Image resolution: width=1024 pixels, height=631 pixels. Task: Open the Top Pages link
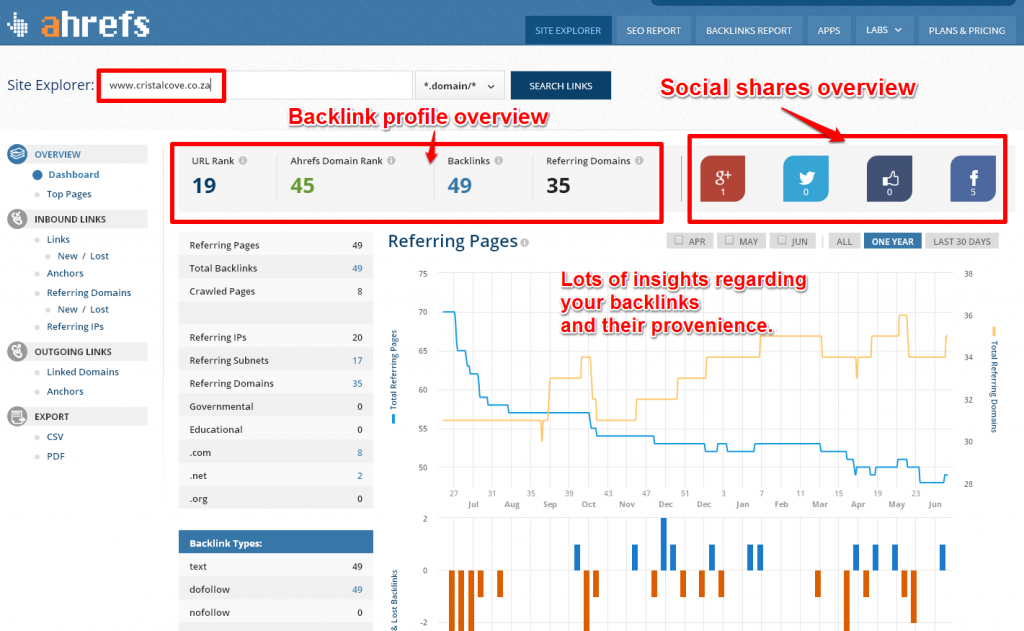pyautogui.click(x=69, y=194)
